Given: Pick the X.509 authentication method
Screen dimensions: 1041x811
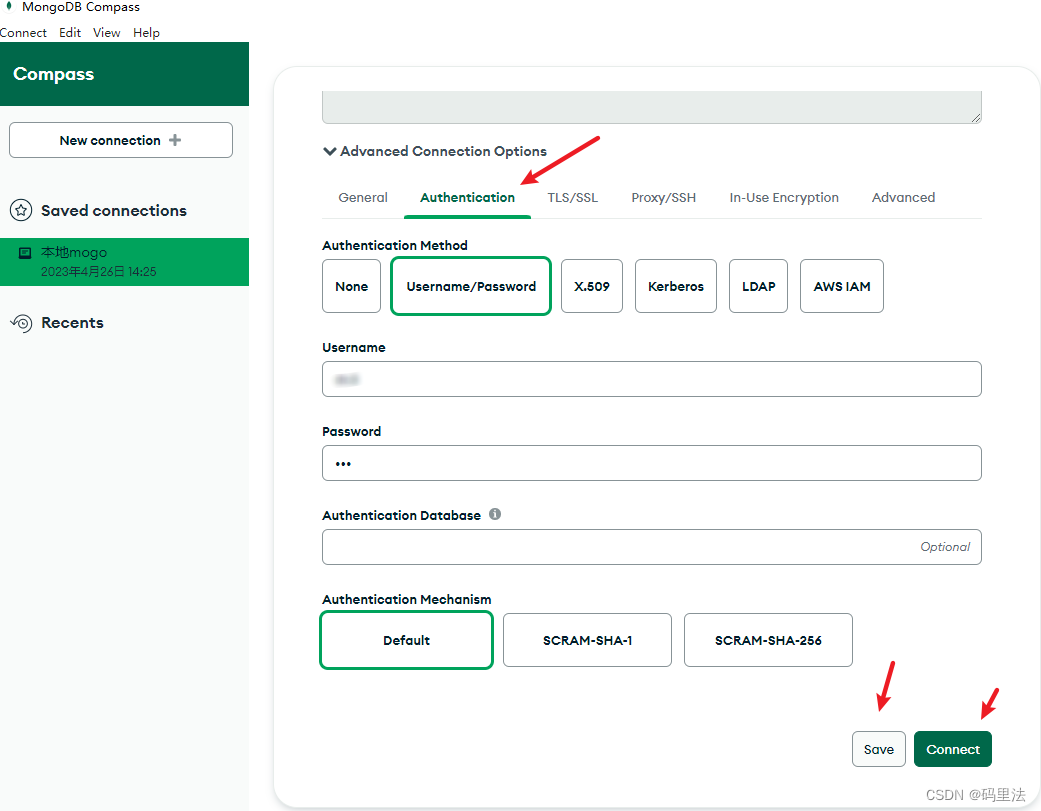Looking at the screenshot, I should (592, 286).
